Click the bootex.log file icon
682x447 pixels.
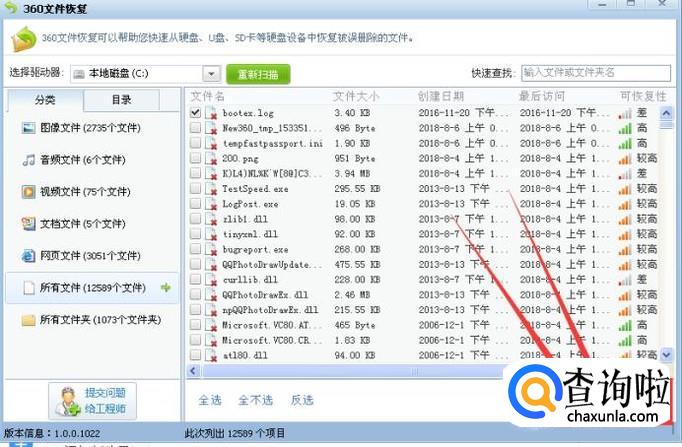pos(211,113)
